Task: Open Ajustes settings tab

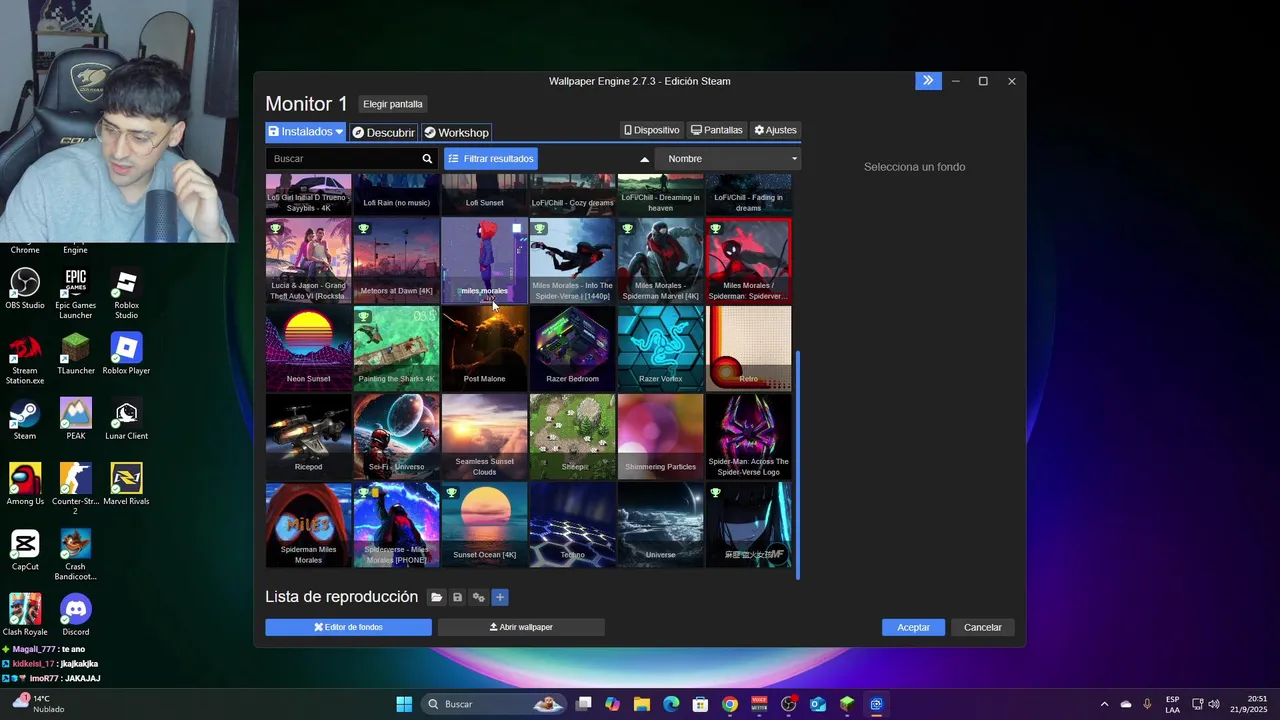Action: coord(775,130)
